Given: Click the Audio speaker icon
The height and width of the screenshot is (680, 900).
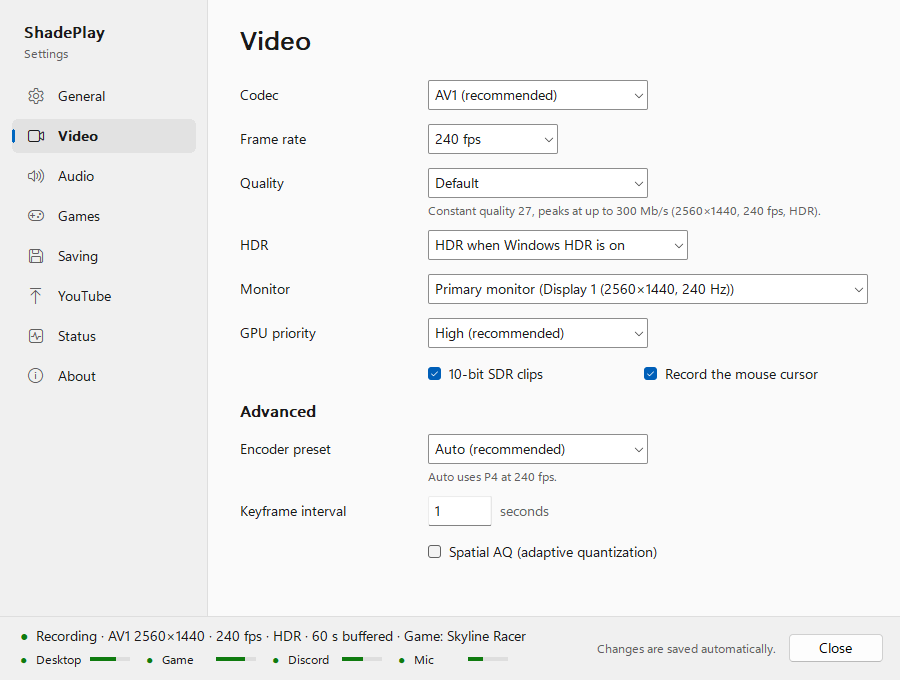Looking at the screenshot, I should click(x=36, y=176).
